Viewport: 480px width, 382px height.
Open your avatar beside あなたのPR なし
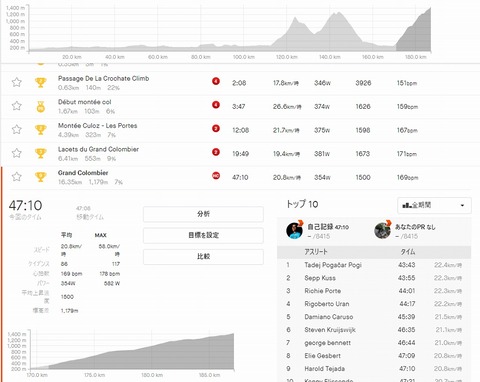[382, 231]
